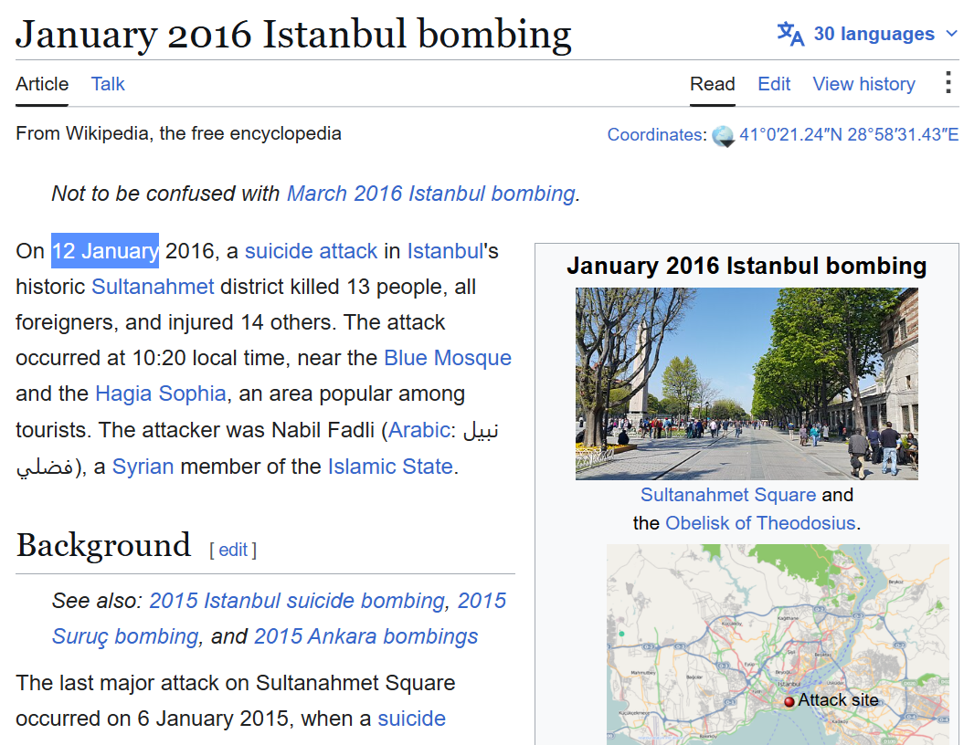Open the March 2016 Istanbul bombing link
The width and height of the screenshot is (974, 745).
430,194
